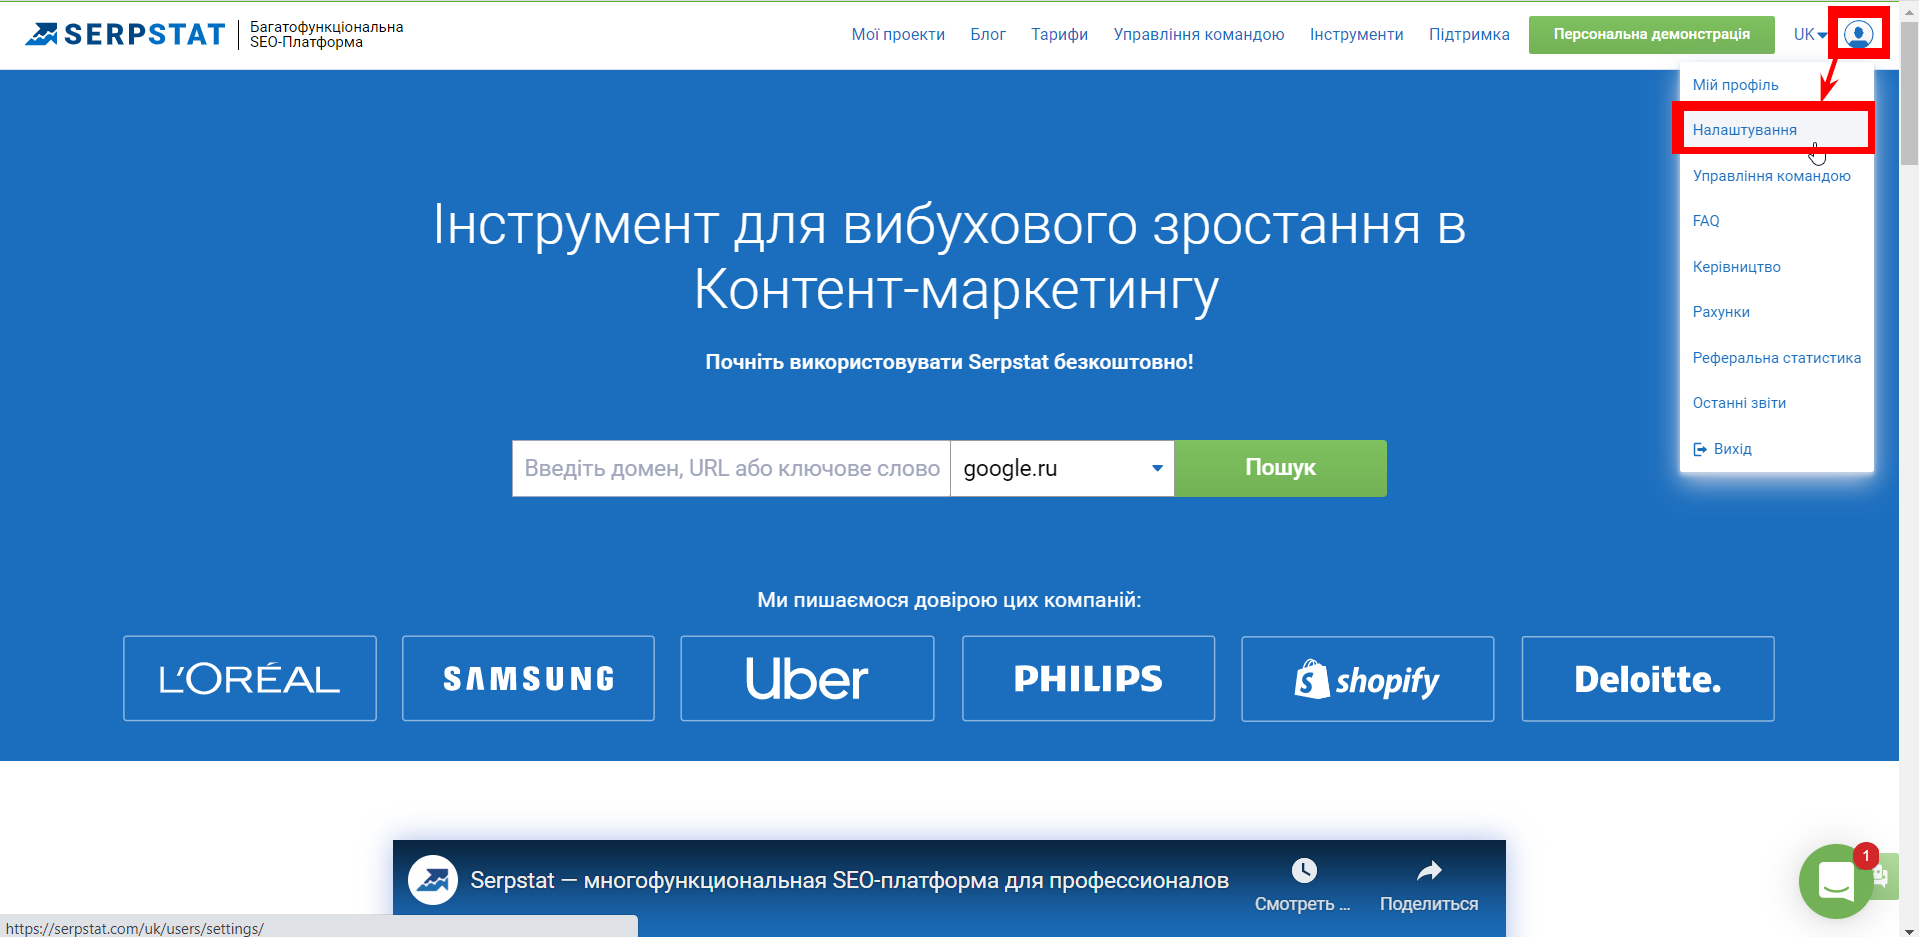The image size is (1919, 937).
Task: Open Управління командою from the dropdown menu
Action: pos(1770,175)
